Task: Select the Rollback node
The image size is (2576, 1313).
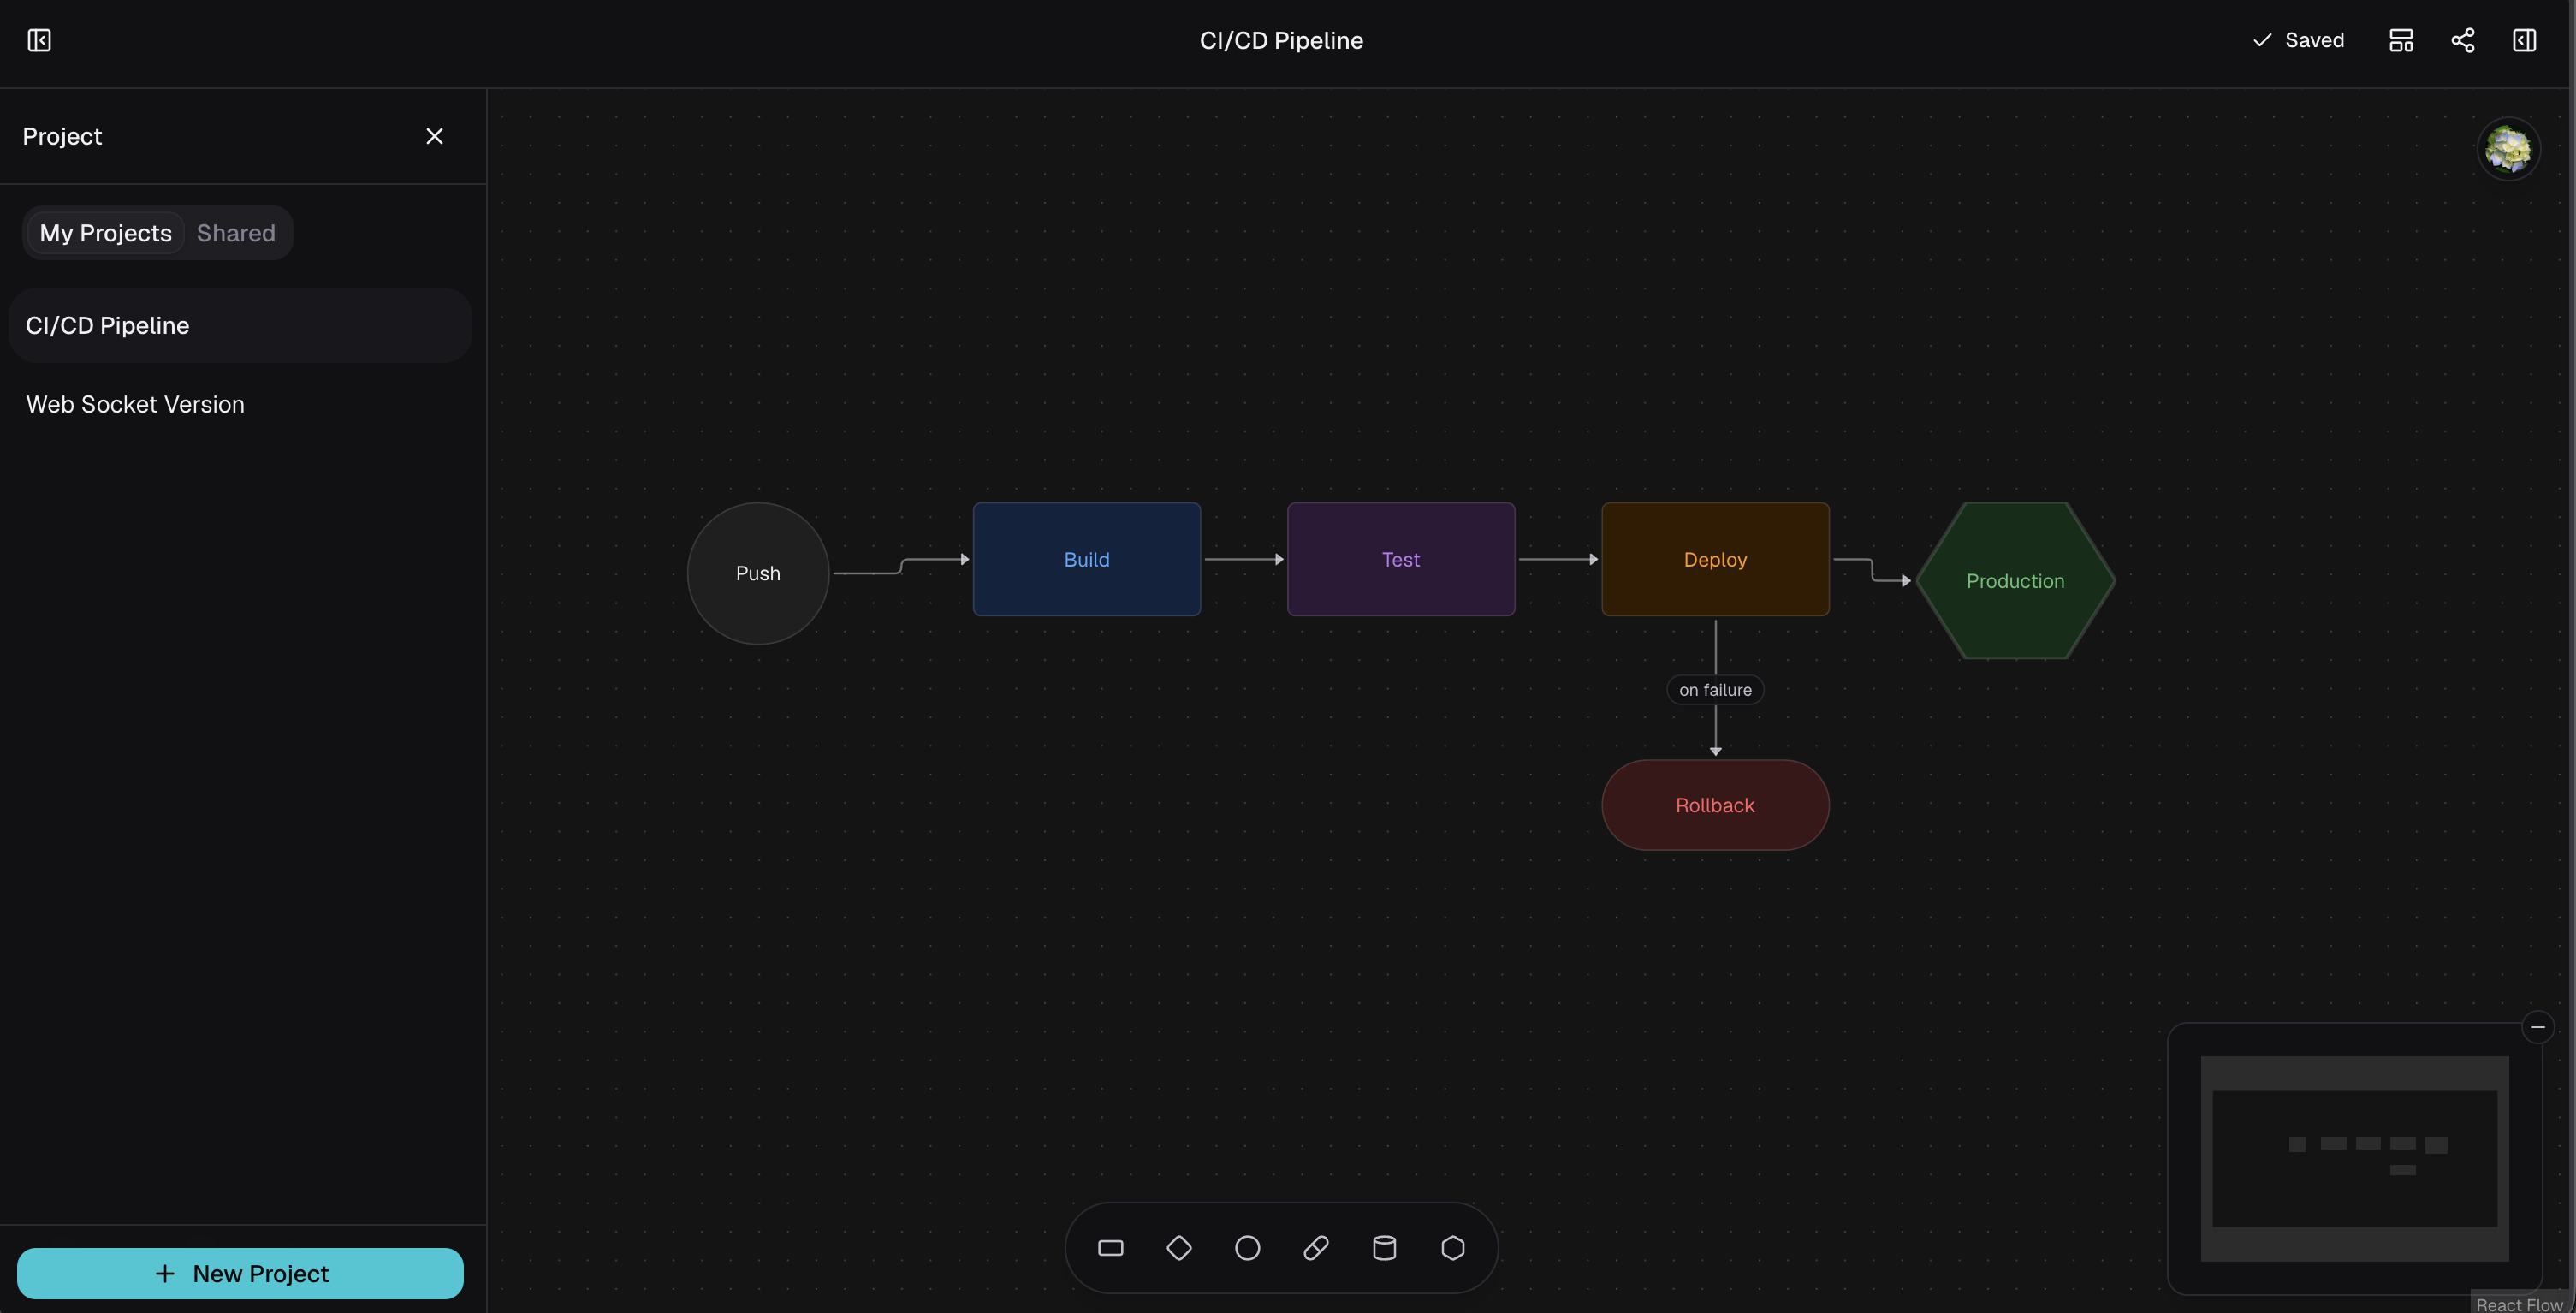Action: point(1715,805)
